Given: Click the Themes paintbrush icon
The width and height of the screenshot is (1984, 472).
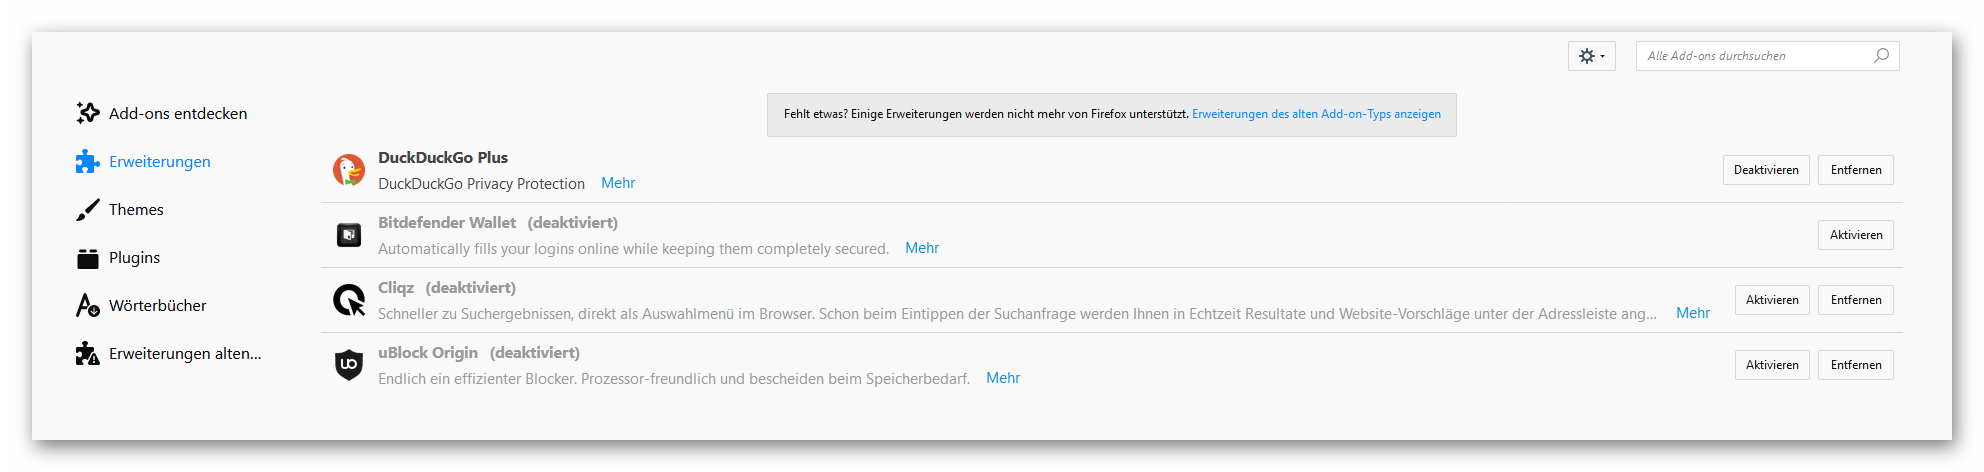Looking at the screenshot, I should click(88, 210).
